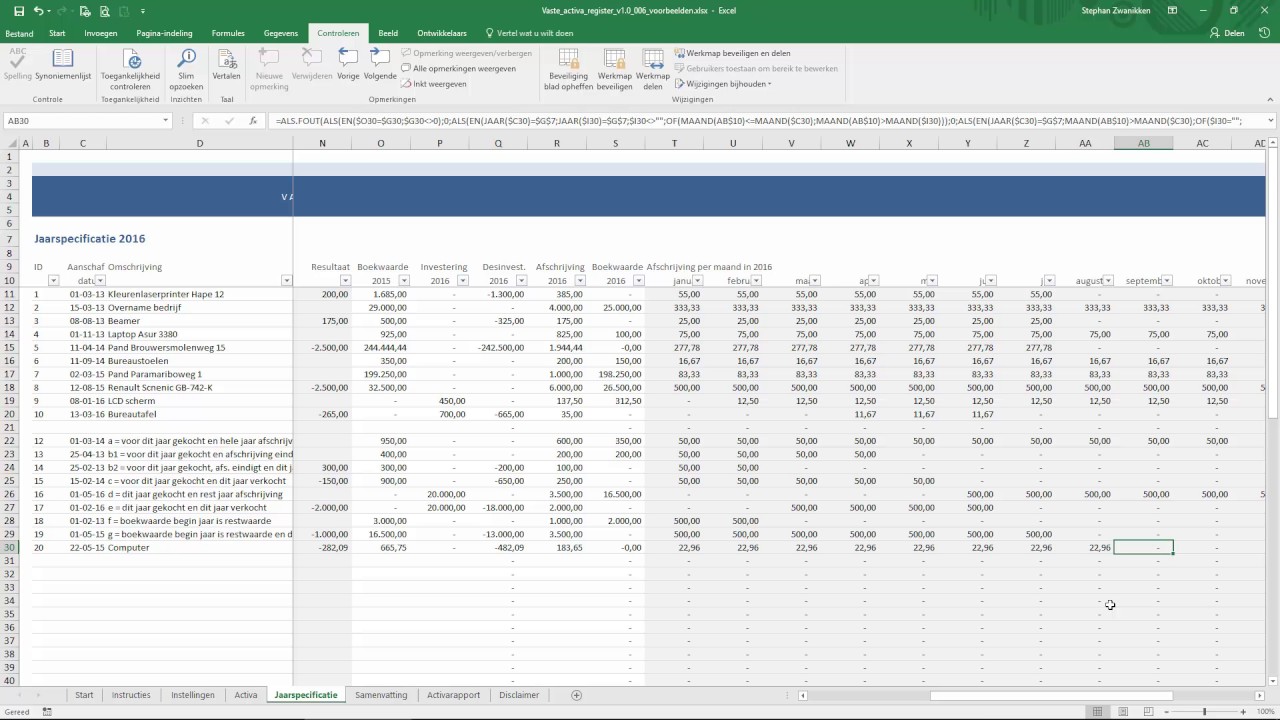Switch to the Beeld tab
The image size is (1280, 720).
pos(388,33)
